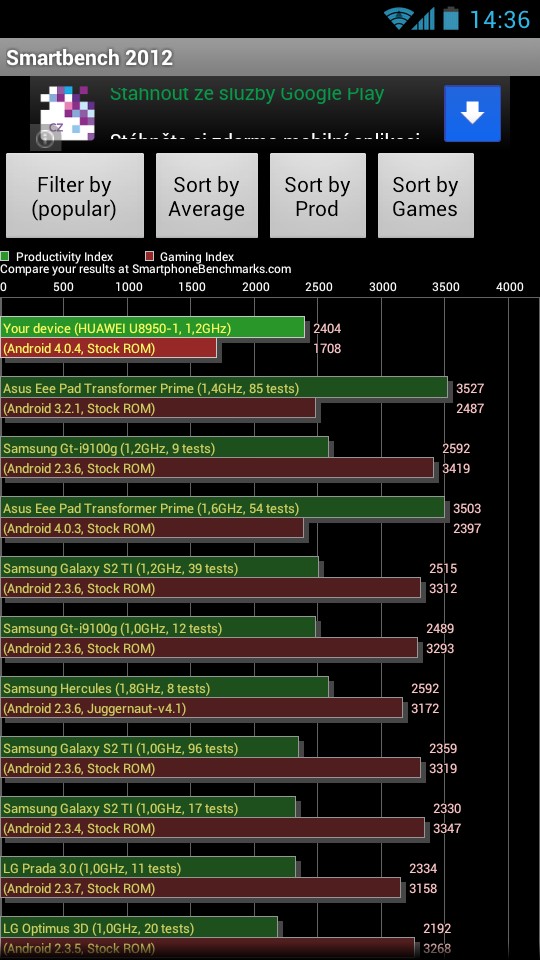Viewport: 540px width, 960px height.
Task: Open the ad's pixelated CZ app logo
Action: point(67,113)
